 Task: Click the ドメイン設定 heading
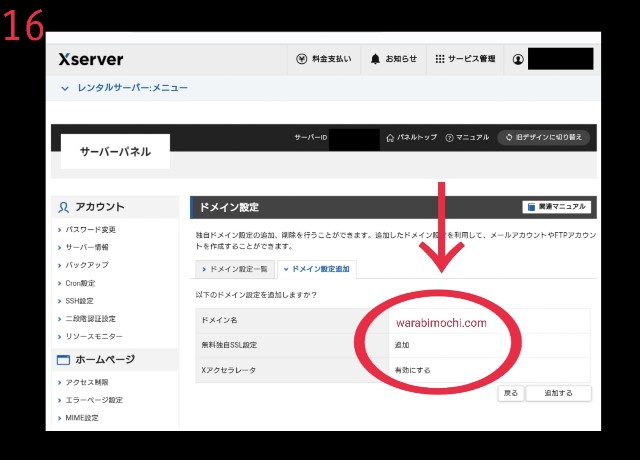click(x=229, y=207)
